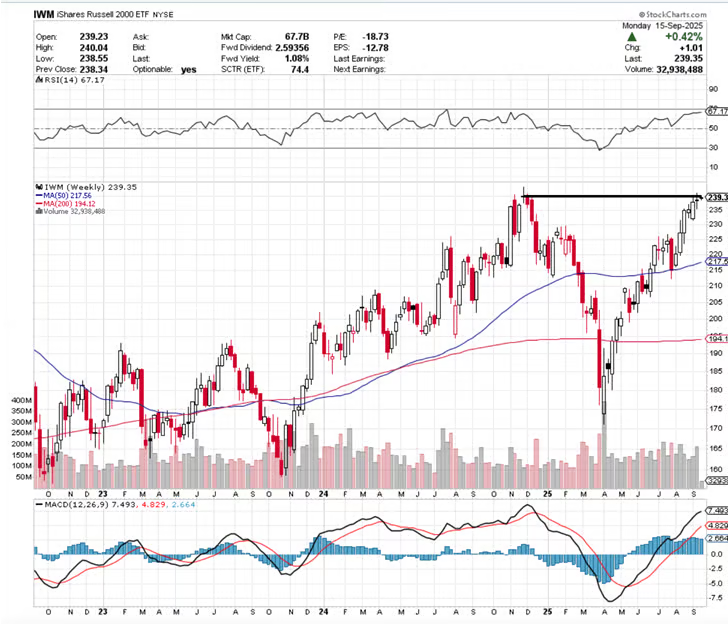
Task: Click the 'Last Earnings:' label
Action: 359,59
